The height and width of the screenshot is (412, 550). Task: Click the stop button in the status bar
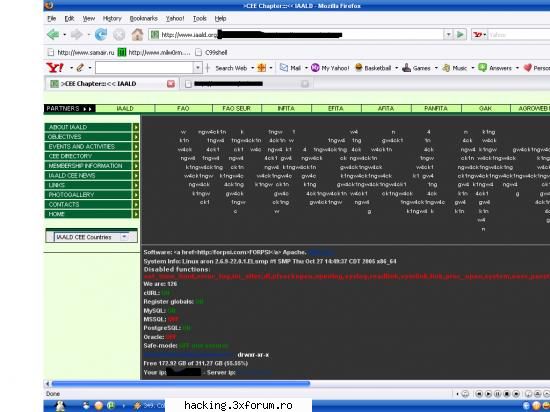tap(507, 394)
